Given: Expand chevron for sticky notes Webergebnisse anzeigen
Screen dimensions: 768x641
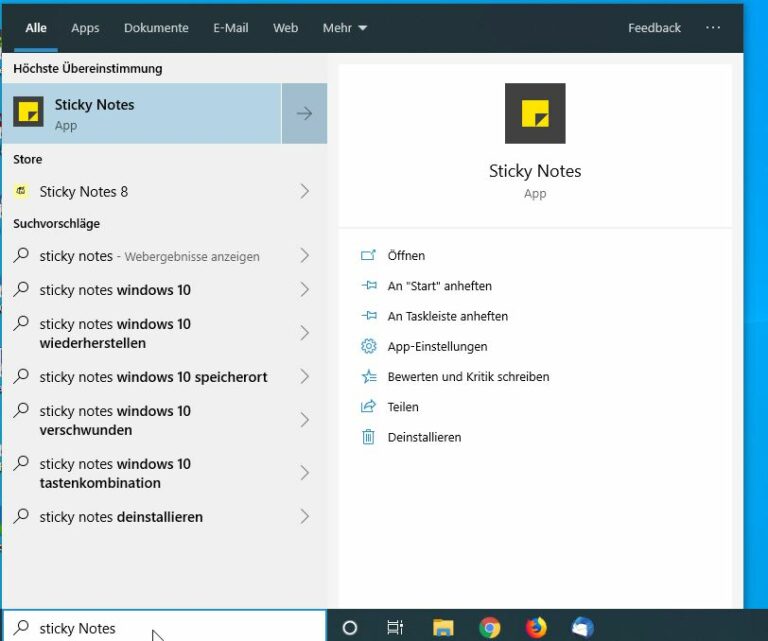Looking at the screenshot, I should pos(305,255).
